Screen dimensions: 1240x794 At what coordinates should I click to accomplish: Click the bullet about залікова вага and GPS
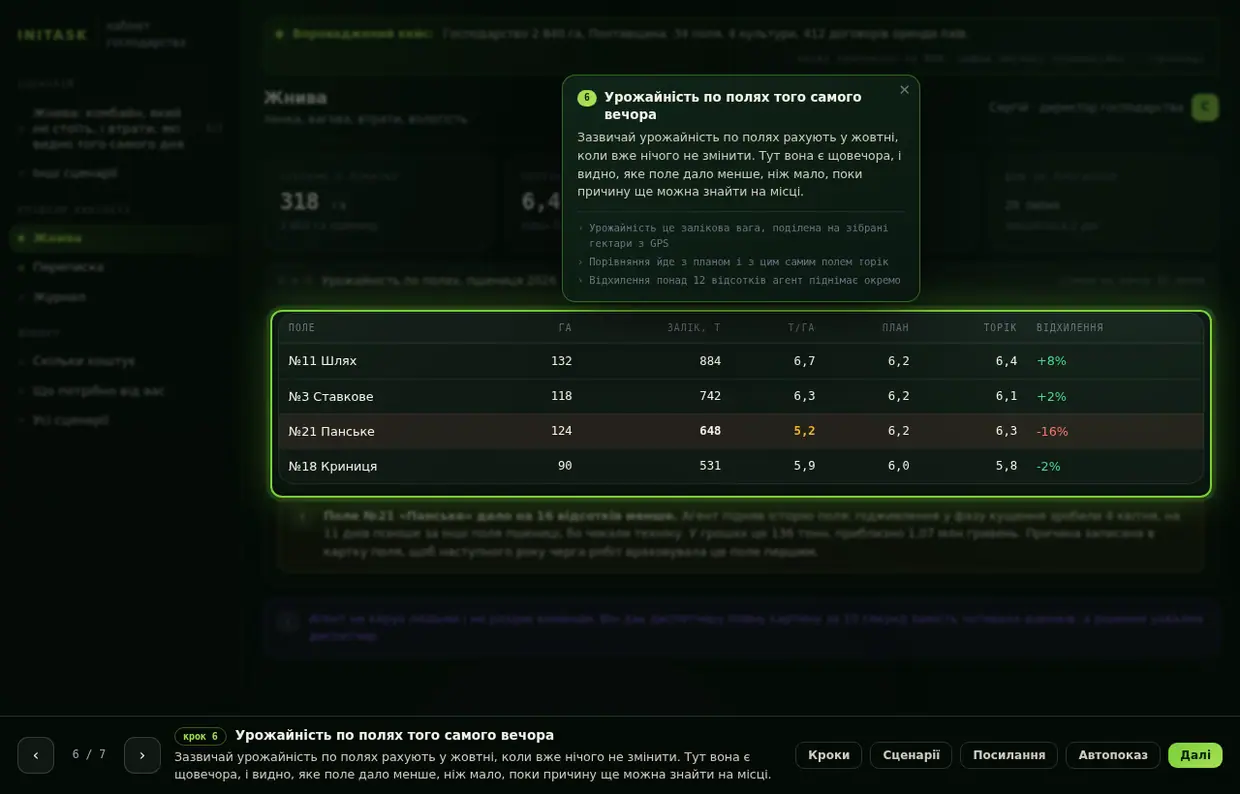[738, 236]
